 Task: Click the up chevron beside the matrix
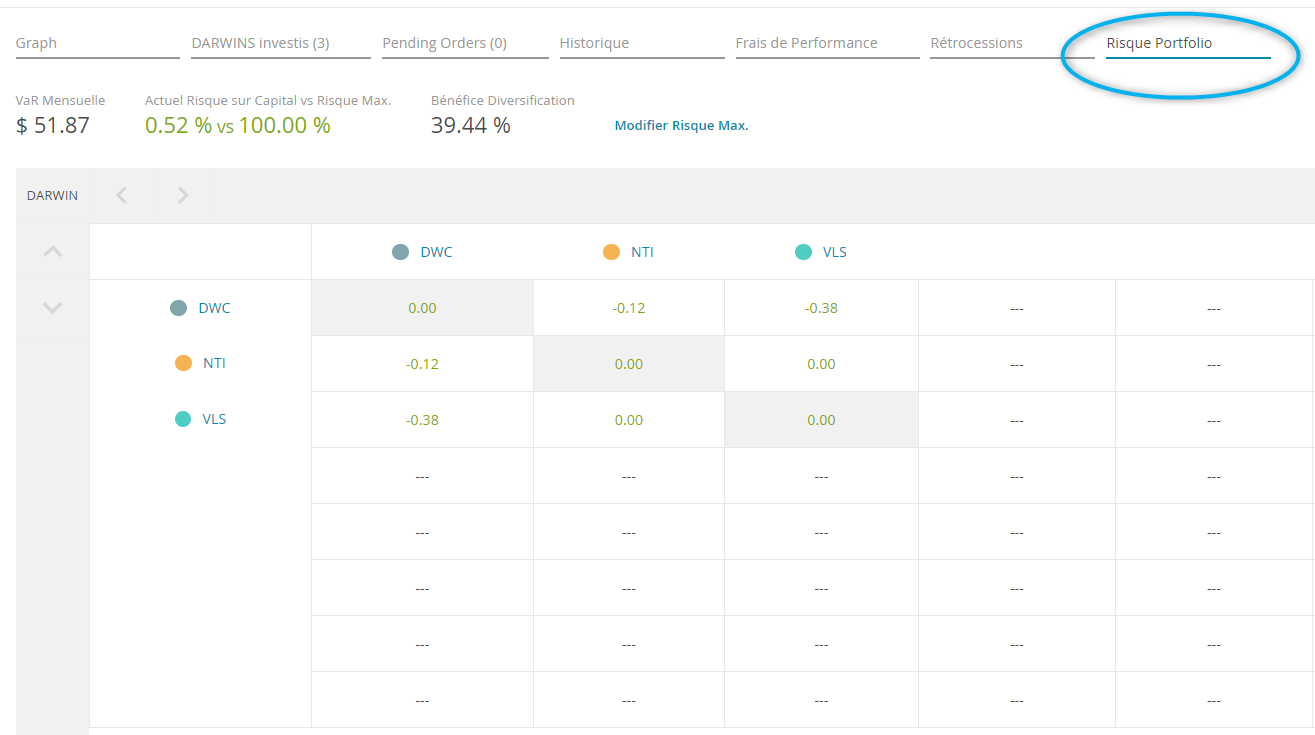(53, 252)
